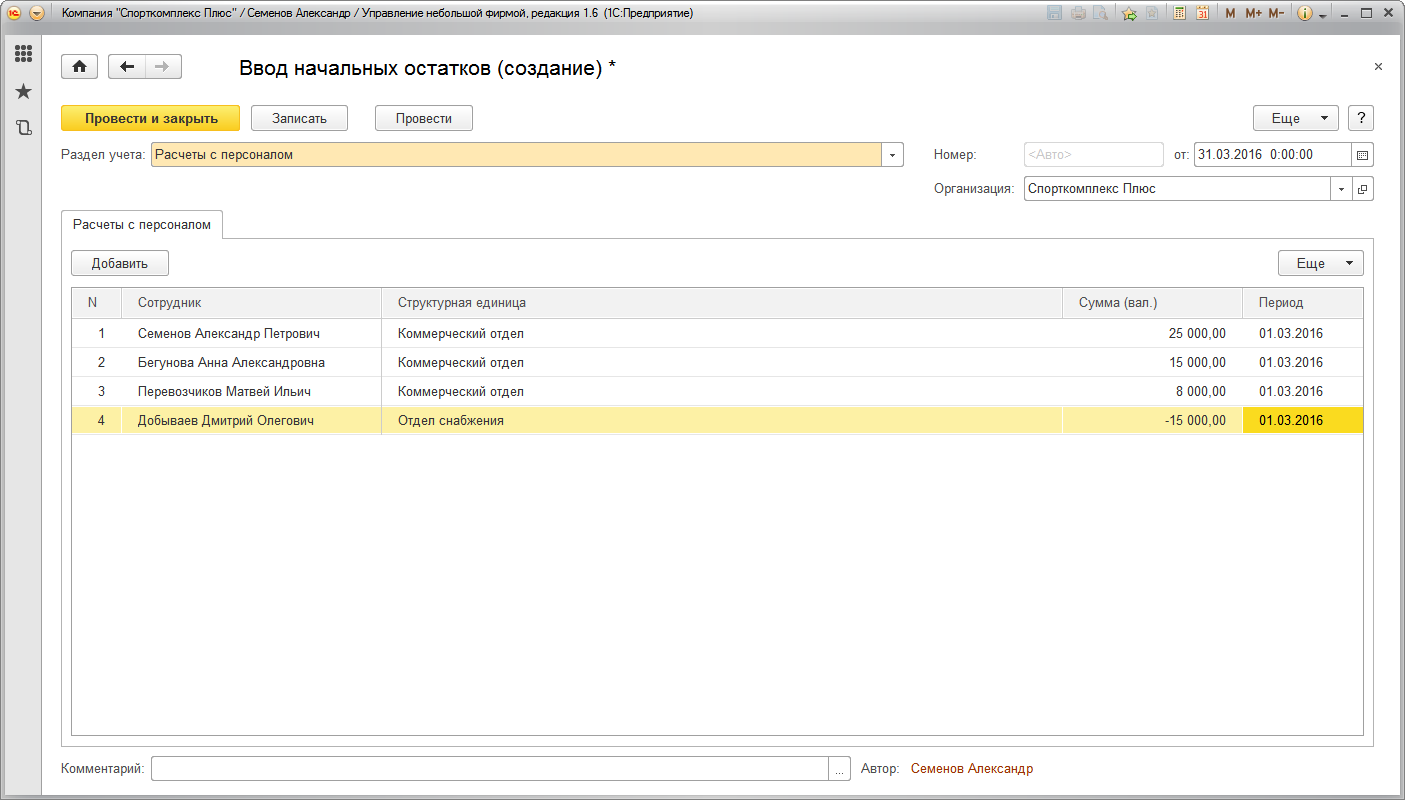Select row Семенов Александр Петрович
Viewport: 1405px width, 800px height.
point(717,333)
